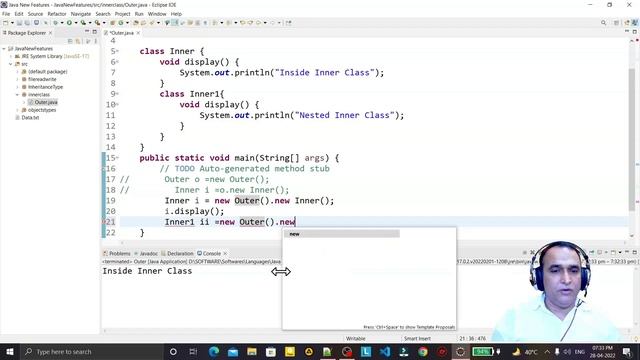
Task: Toggle folding for class Inner at line 5
Action: pyautogui.click(x=118, y=51)
